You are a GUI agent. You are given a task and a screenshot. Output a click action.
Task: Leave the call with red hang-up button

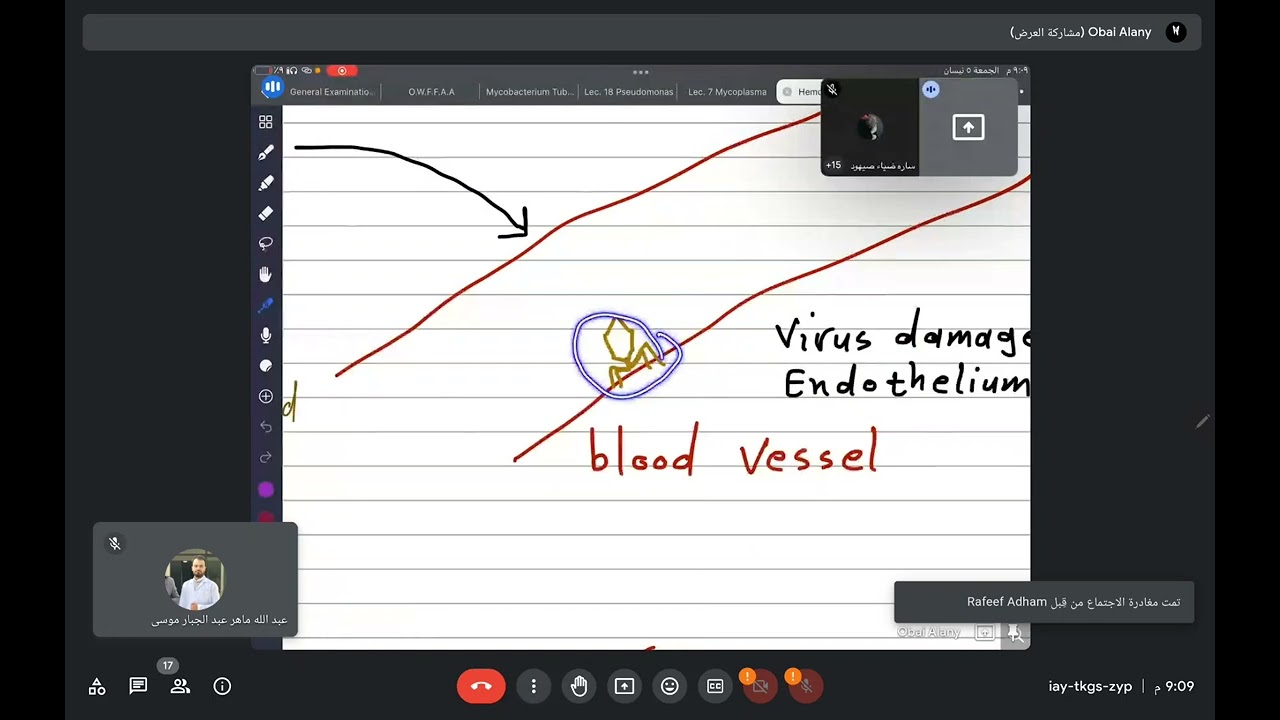(481, 686)
